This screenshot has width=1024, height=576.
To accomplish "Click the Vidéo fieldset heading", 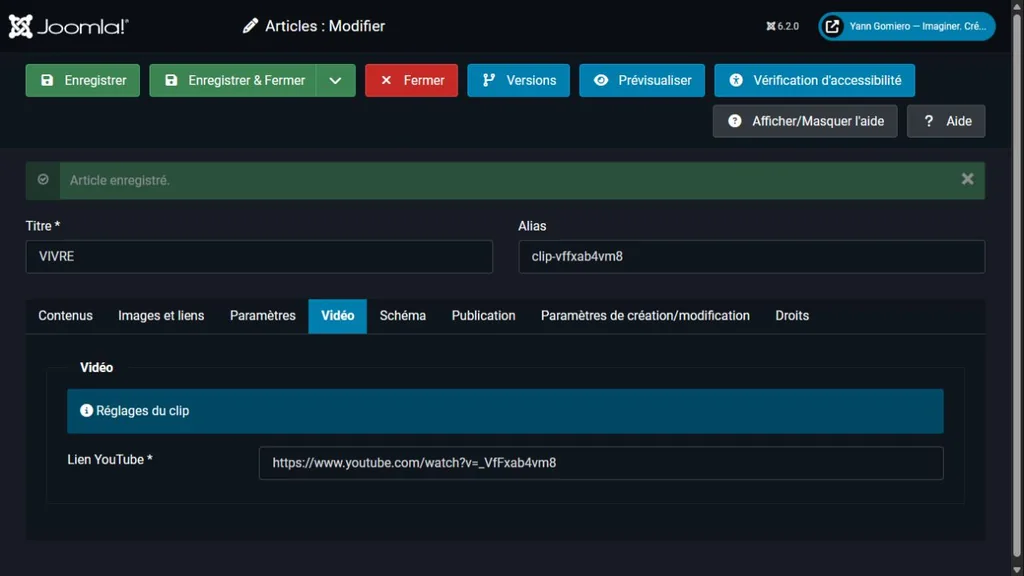I will click(97, 368).
